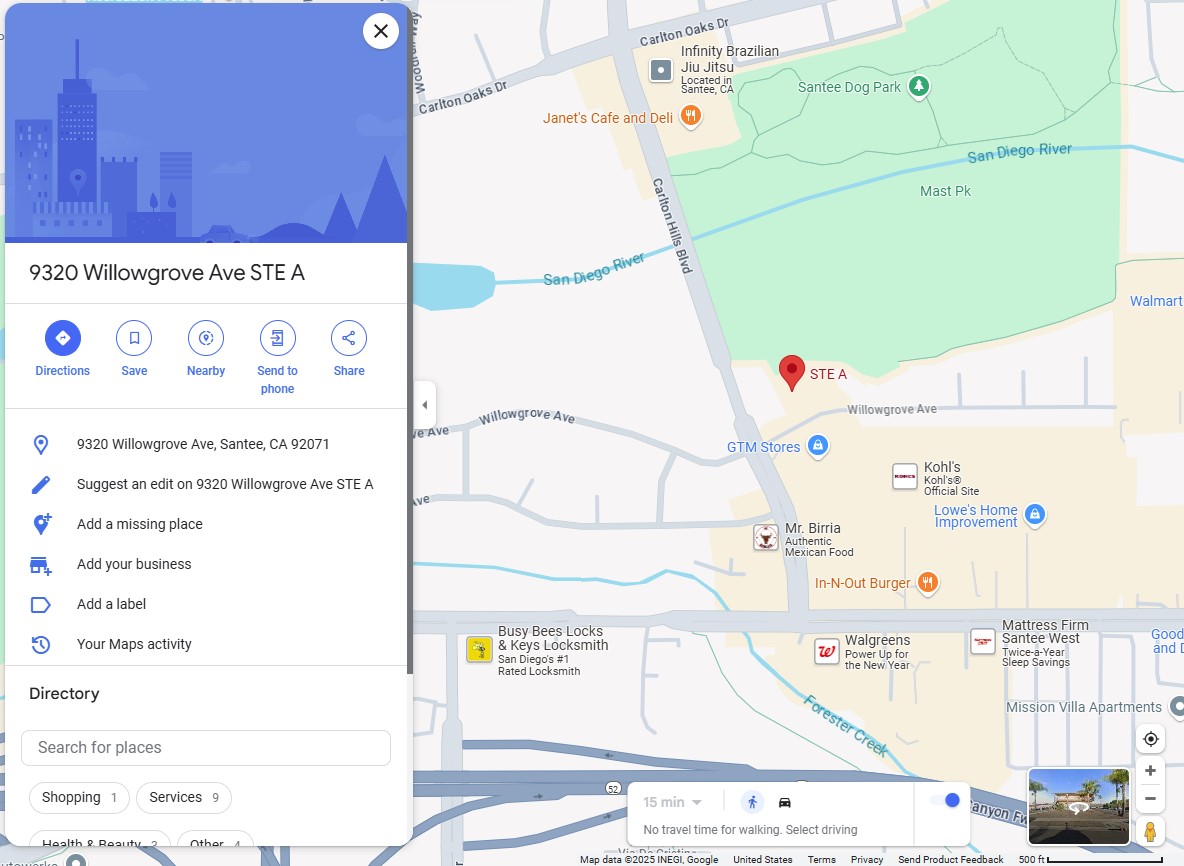Screen dimensions: 1184x866
Task: Click GTM Stores shopping marker
Action: pyautogui.click(x=818, y=445)
